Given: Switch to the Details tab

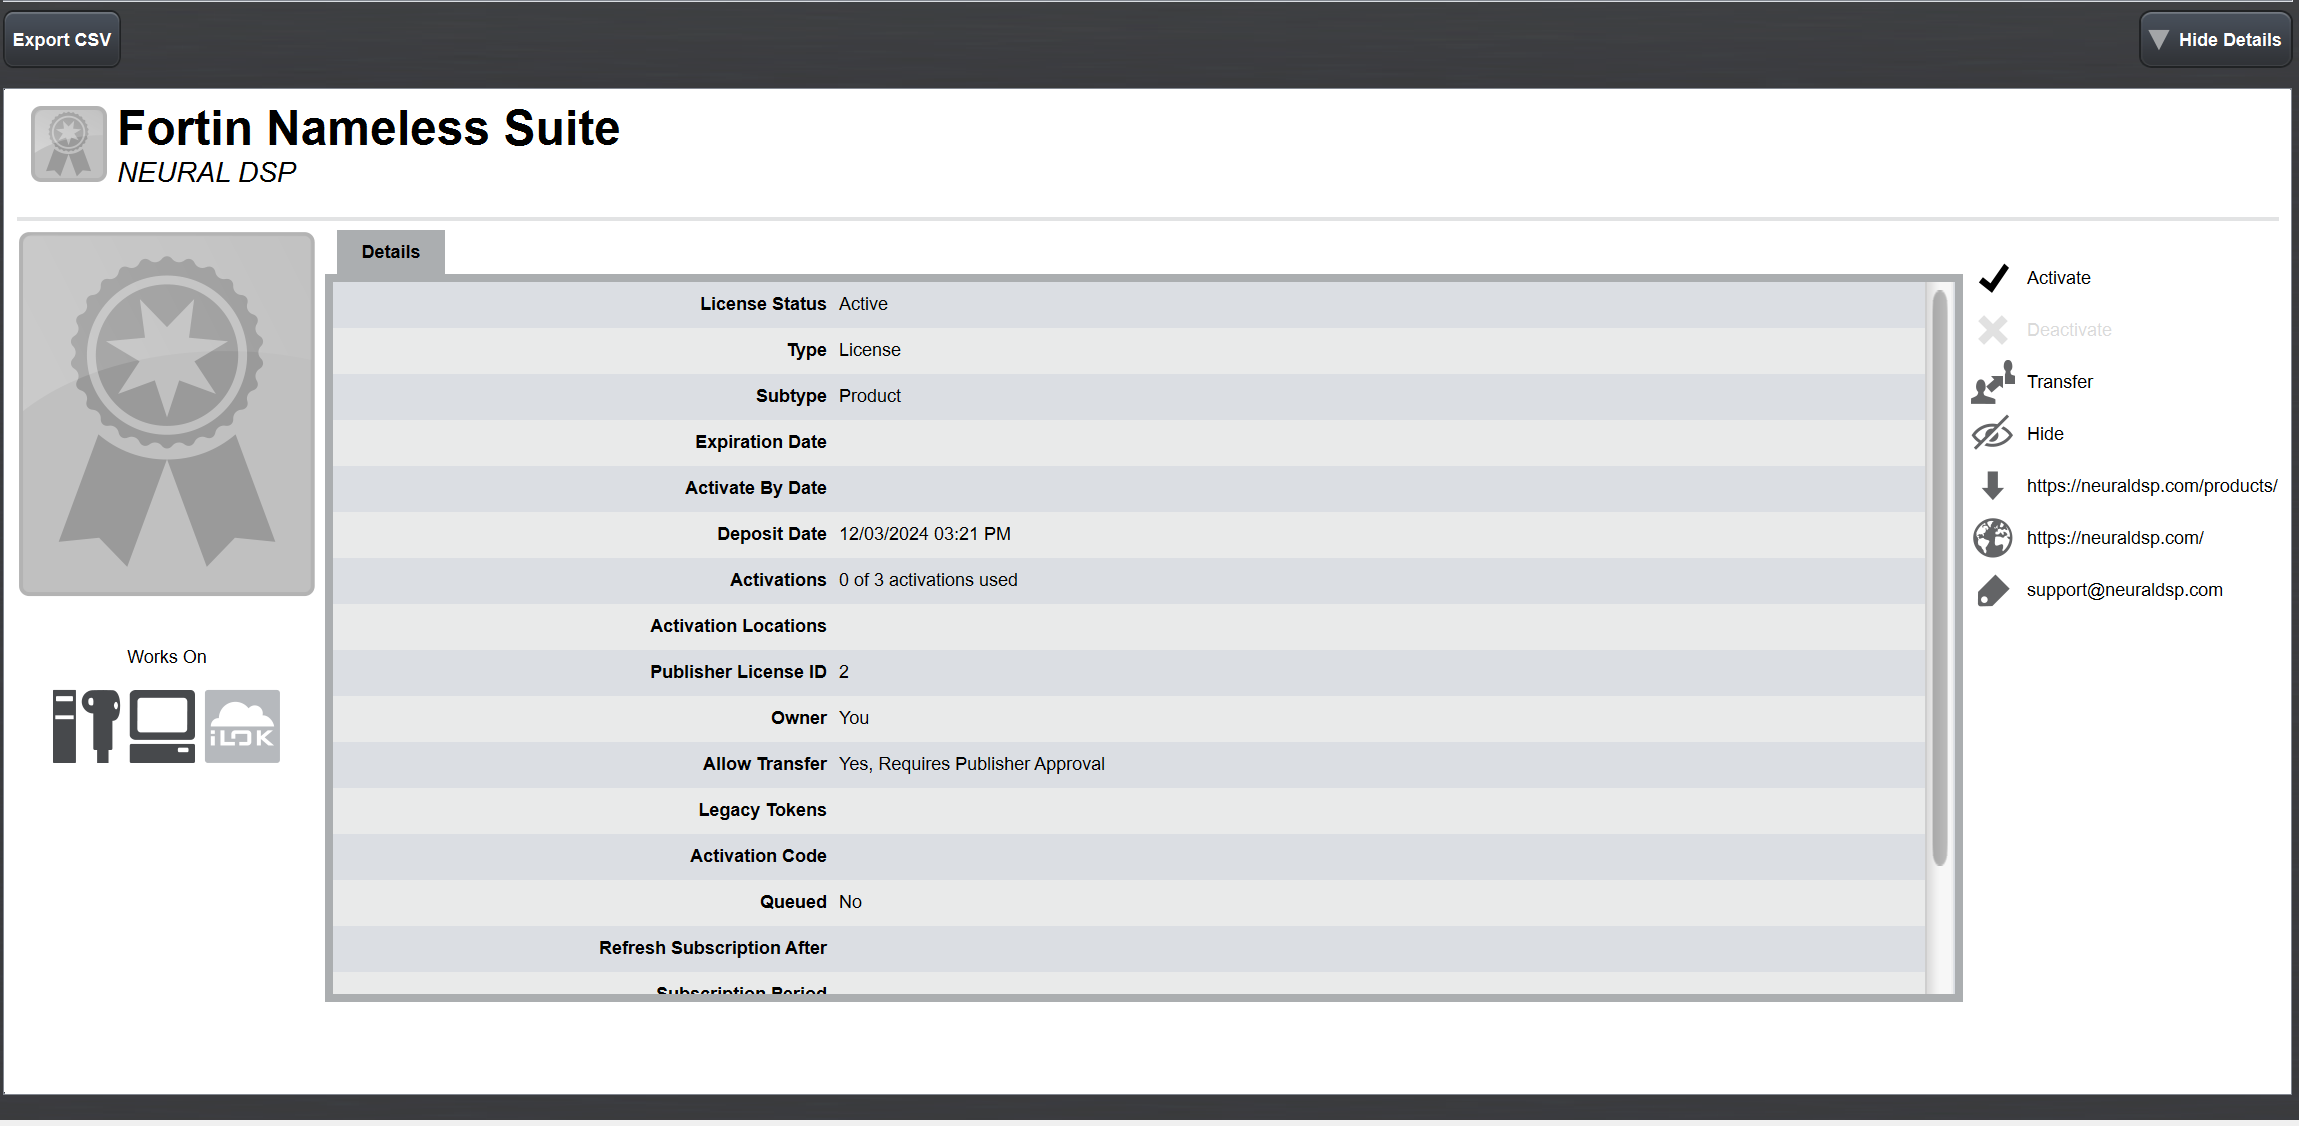Looking at the screenshot, I should point(391,252).
